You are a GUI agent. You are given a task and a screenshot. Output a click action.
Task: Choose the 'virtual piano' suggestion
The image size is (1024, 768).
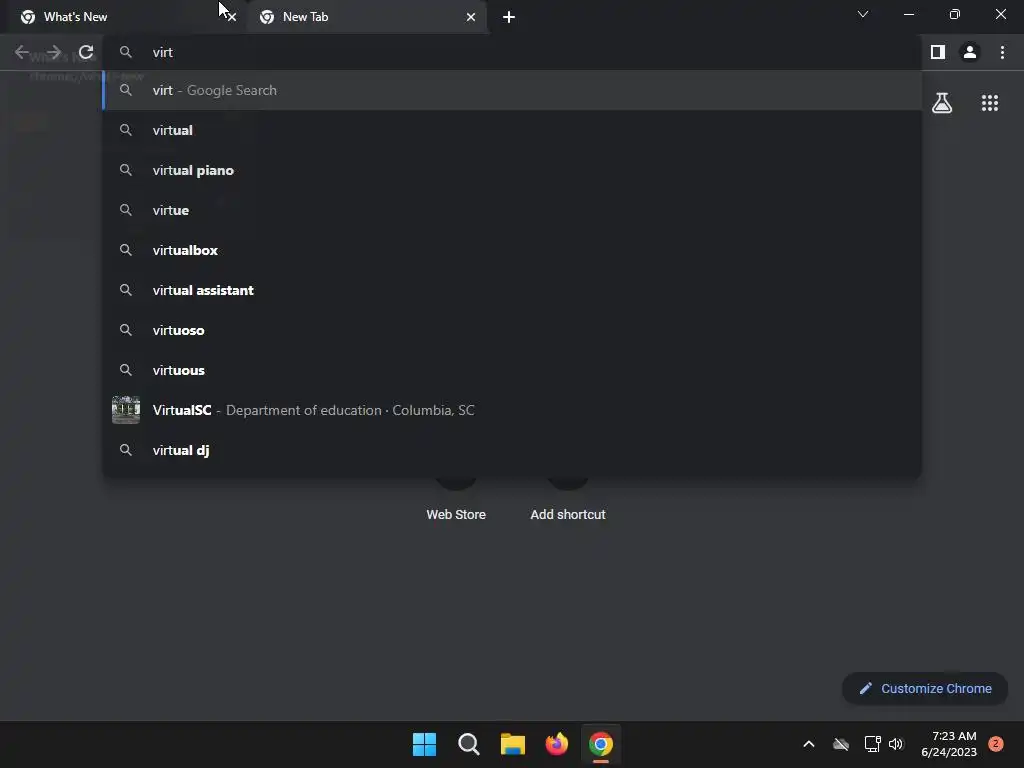513,170
